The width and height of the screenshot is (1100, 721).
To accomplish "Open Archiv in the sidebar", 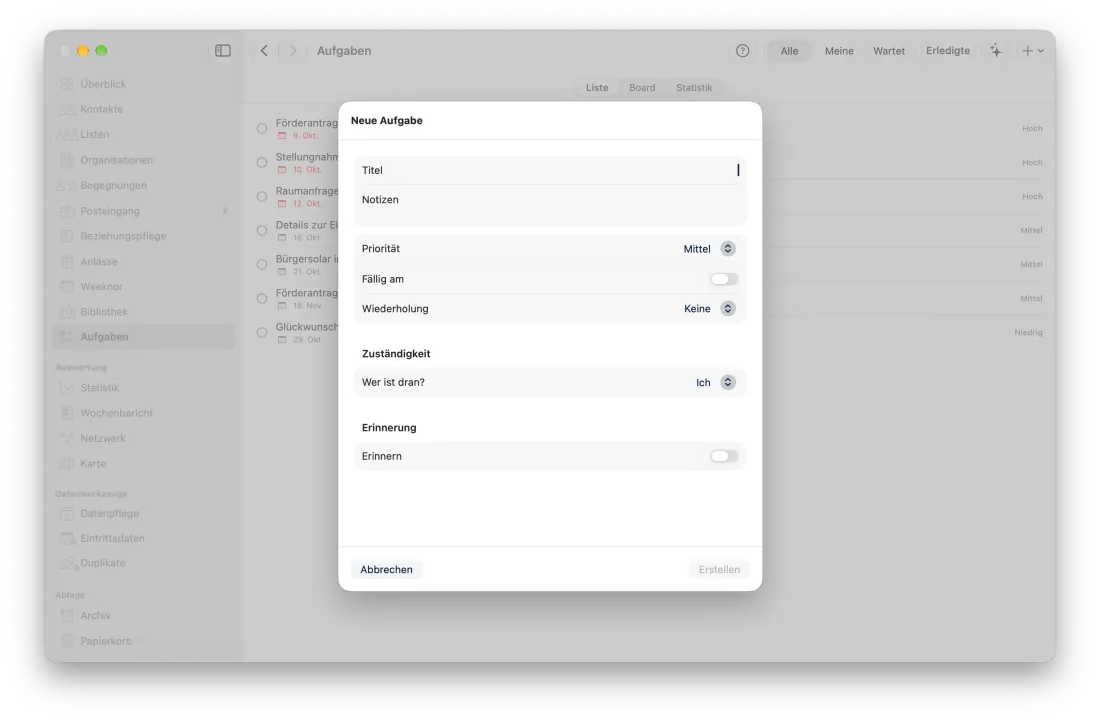I will point(144,616).
